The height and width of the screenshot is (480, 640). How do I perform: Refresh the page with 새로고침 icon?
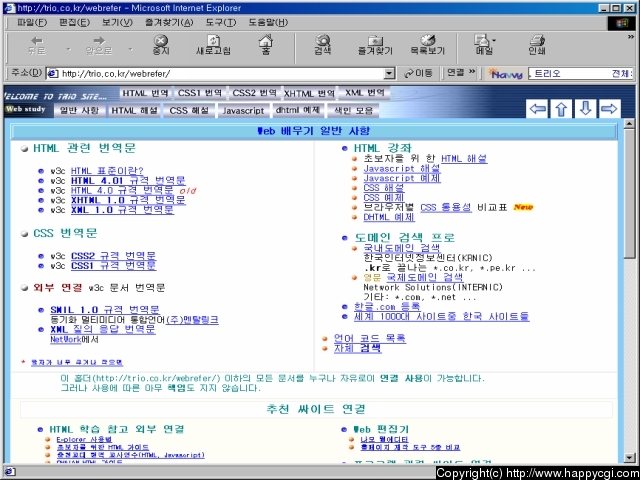coord(213,45)
